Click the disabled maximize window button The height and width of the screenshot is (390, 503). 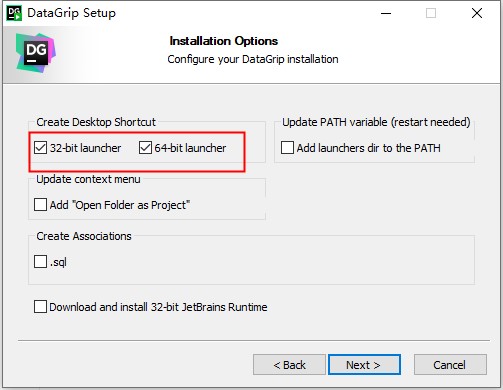coord(431,13)
